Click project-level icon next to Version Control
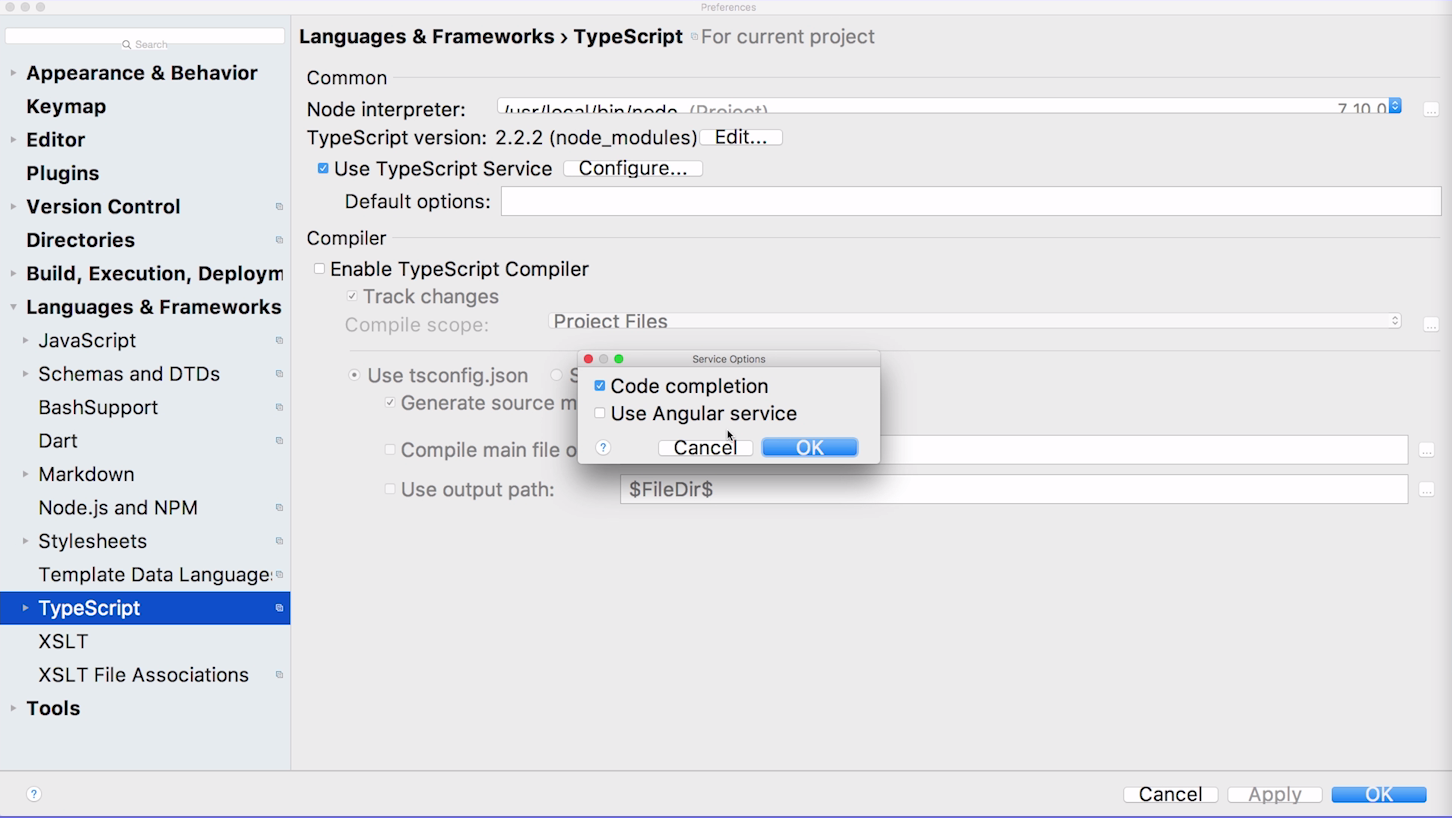Screen dimensions: 1452x818 [279, 207]
